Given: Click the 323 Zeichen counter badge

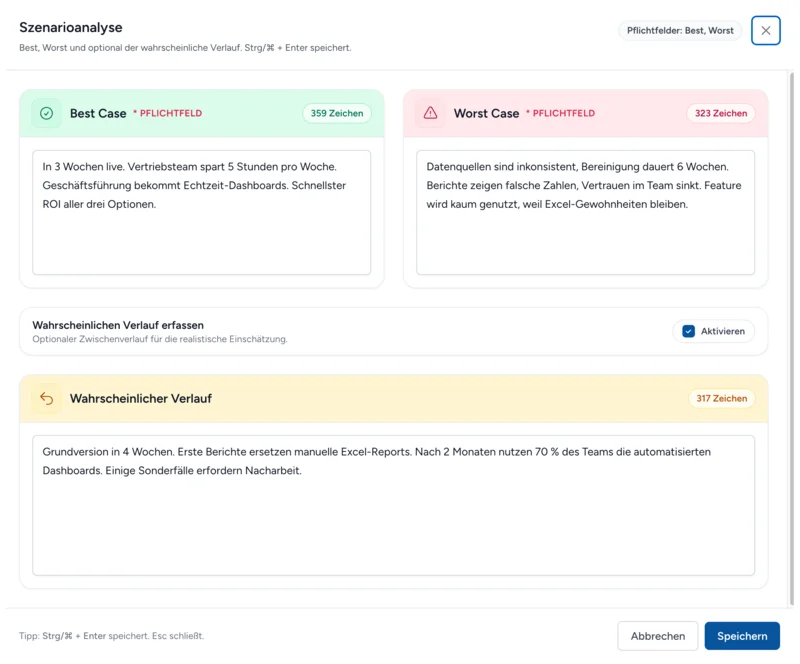Looking at the screenshot, I should point(720,113).
